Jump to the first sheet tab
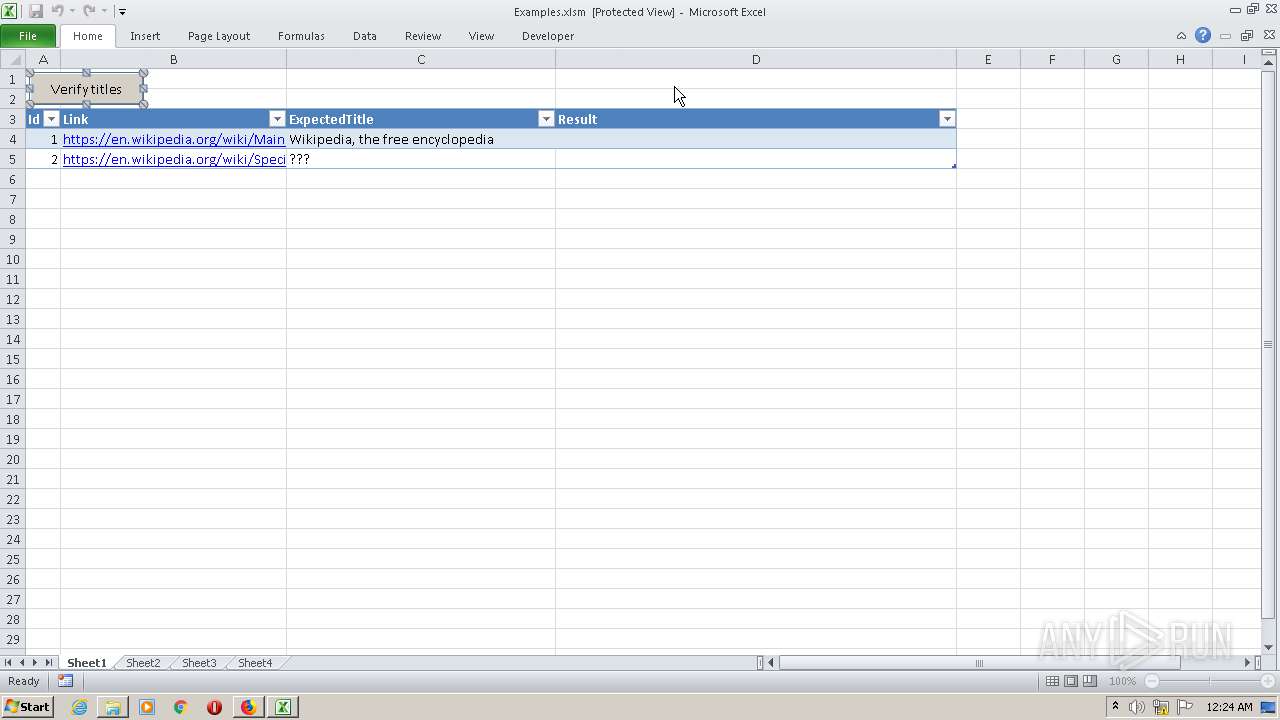The height and width of the screenshot is (720, 1280). pos(8,663)
